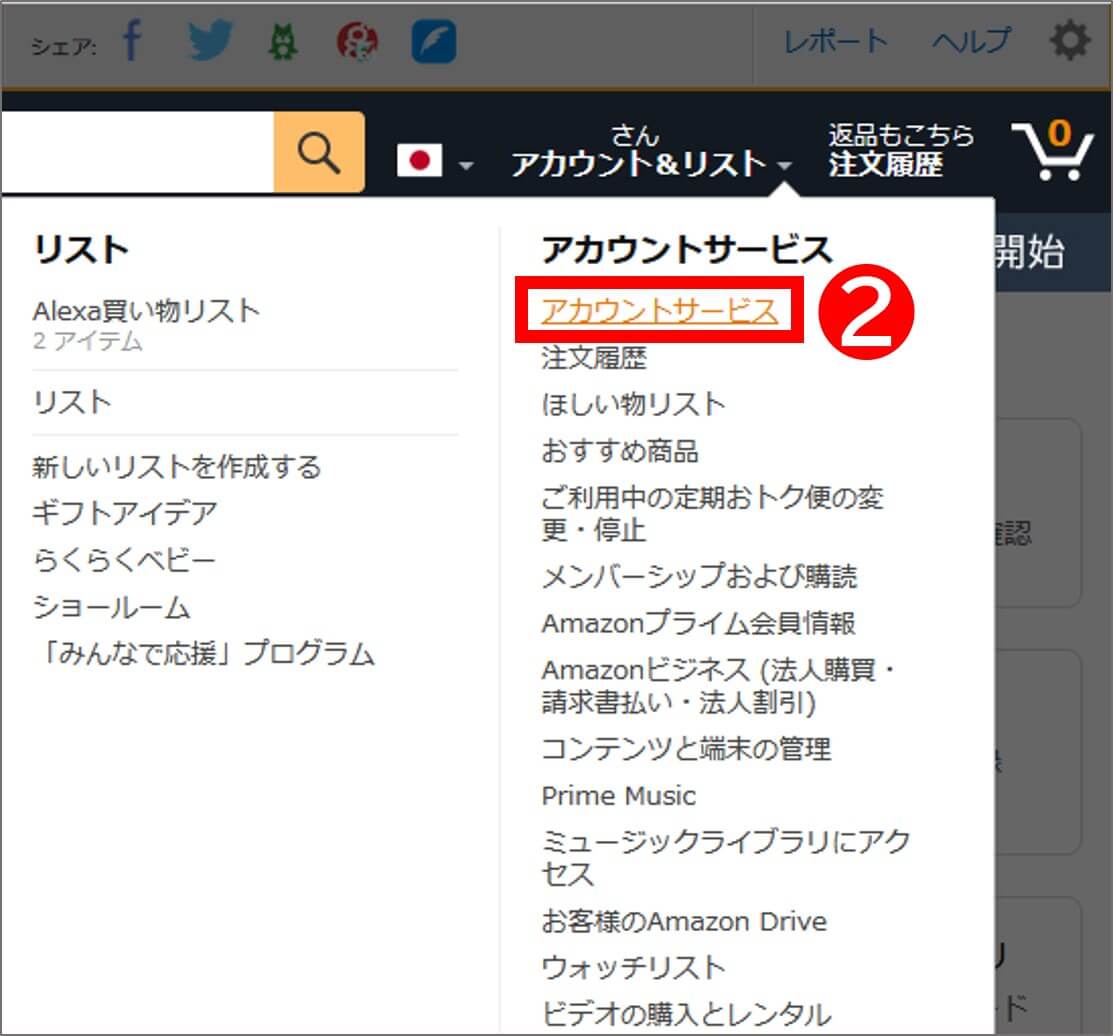Open 注文履歴 in the top navigation bar
1113x1036 pixels.
pos(885,164)
